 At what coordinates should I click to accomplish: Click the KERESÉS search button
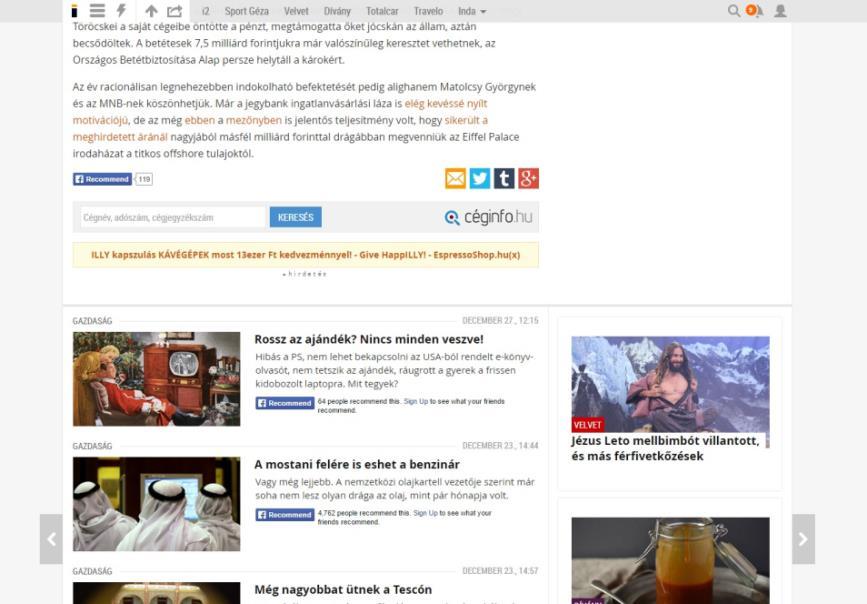coord(296,217)
